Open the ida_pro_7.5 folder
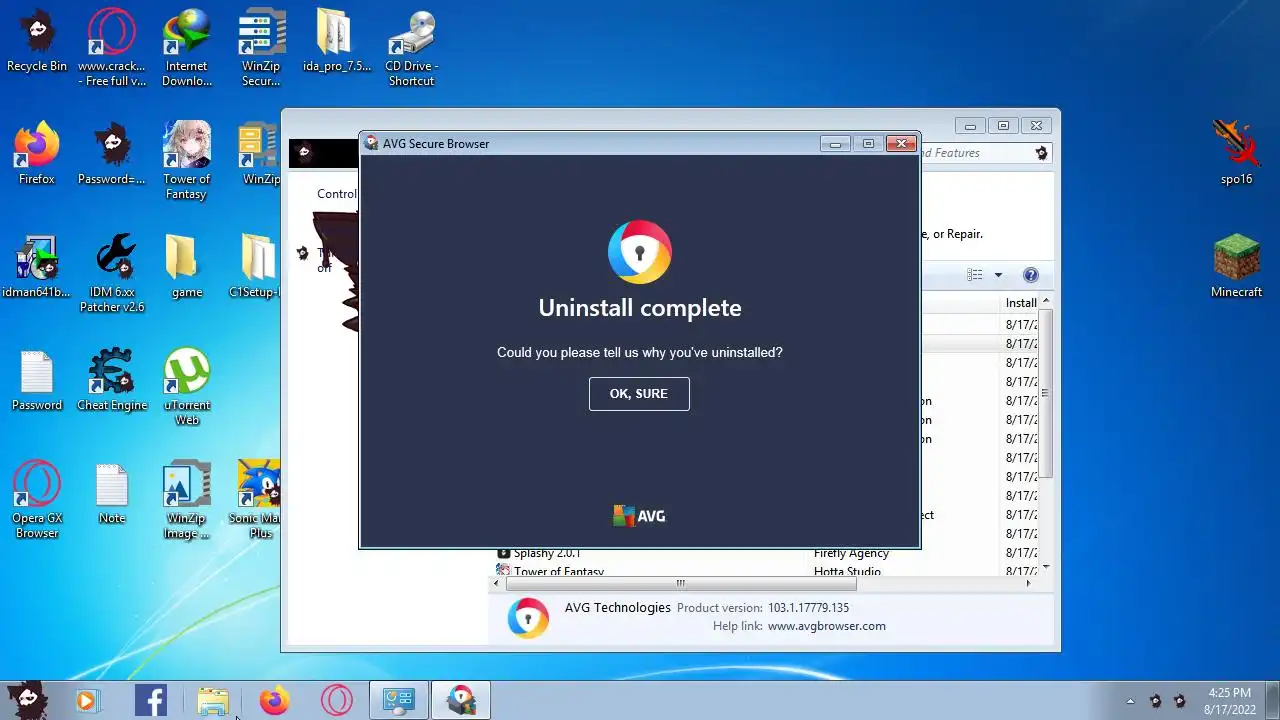The height and width of the screenshot is (720, 1280). (x=337, y=42)
